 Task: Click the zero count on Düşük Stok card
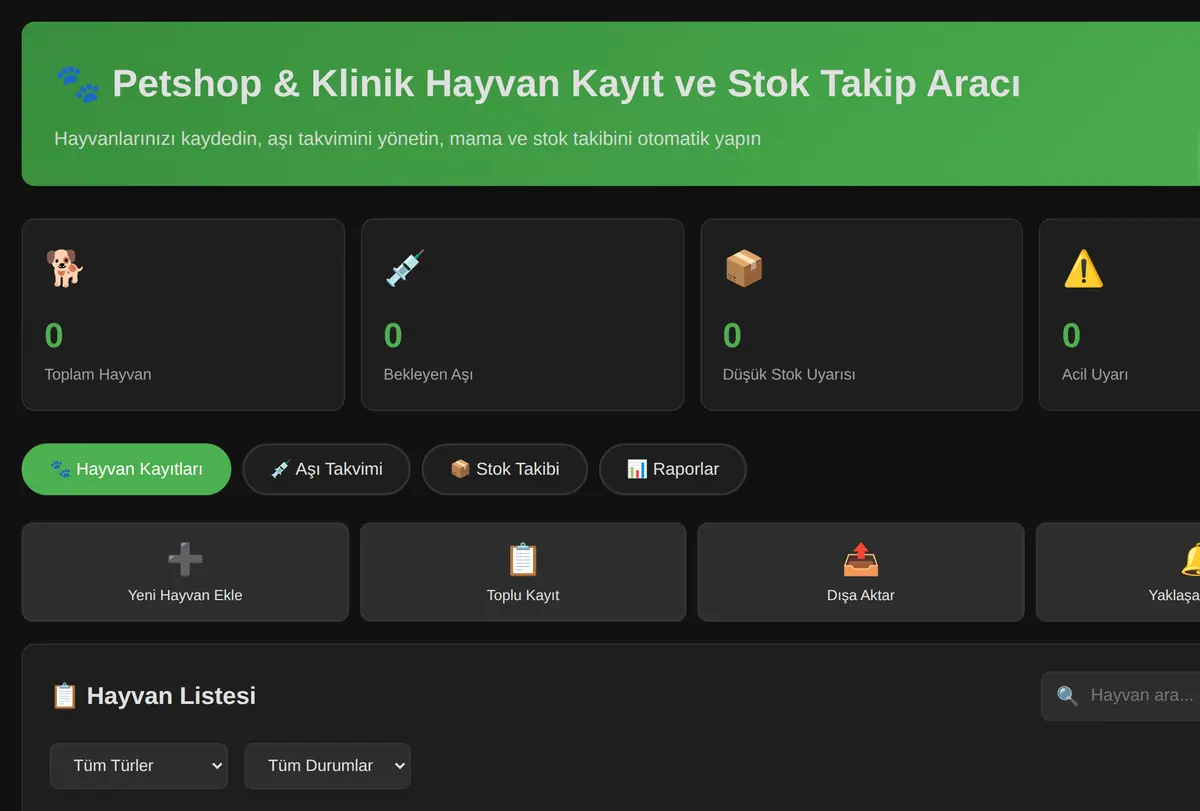tap(732, 335)
